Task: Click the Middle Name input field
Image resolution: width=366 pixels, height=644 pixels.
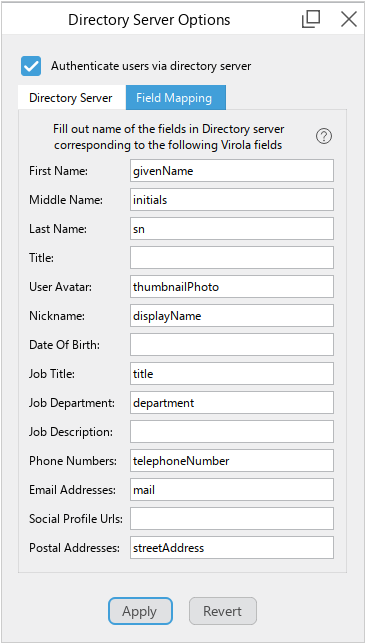Action: pos(232,200)
